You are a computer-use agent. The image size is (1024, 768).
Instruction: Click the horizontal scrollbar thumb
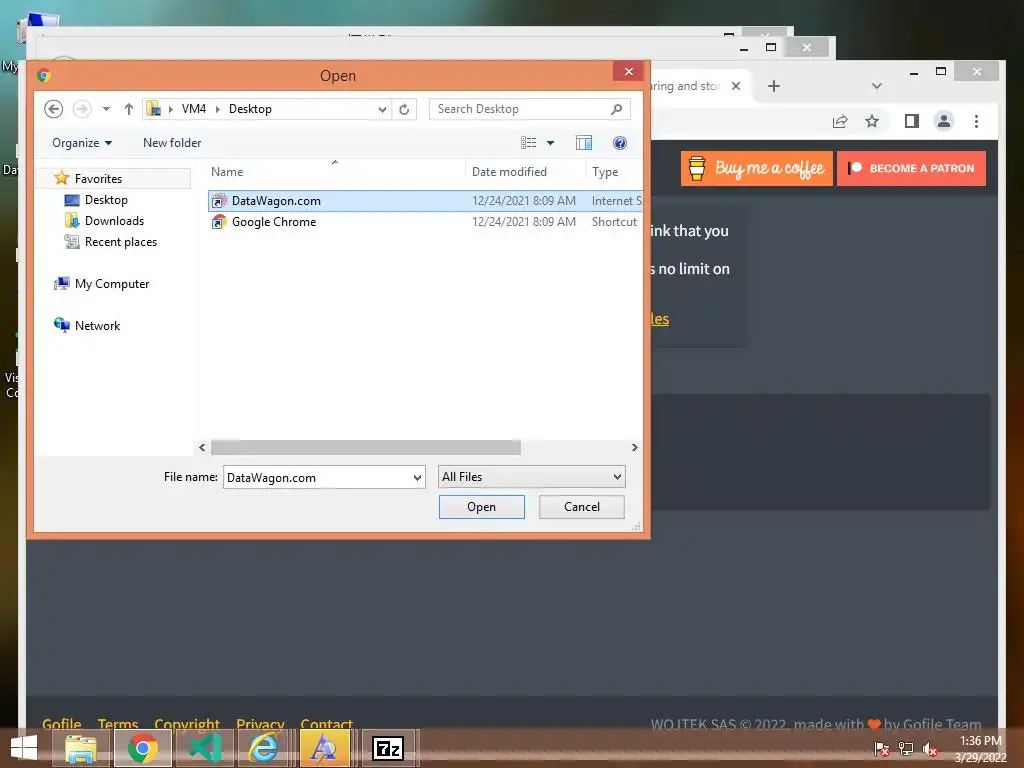click(x=366, y=447)
